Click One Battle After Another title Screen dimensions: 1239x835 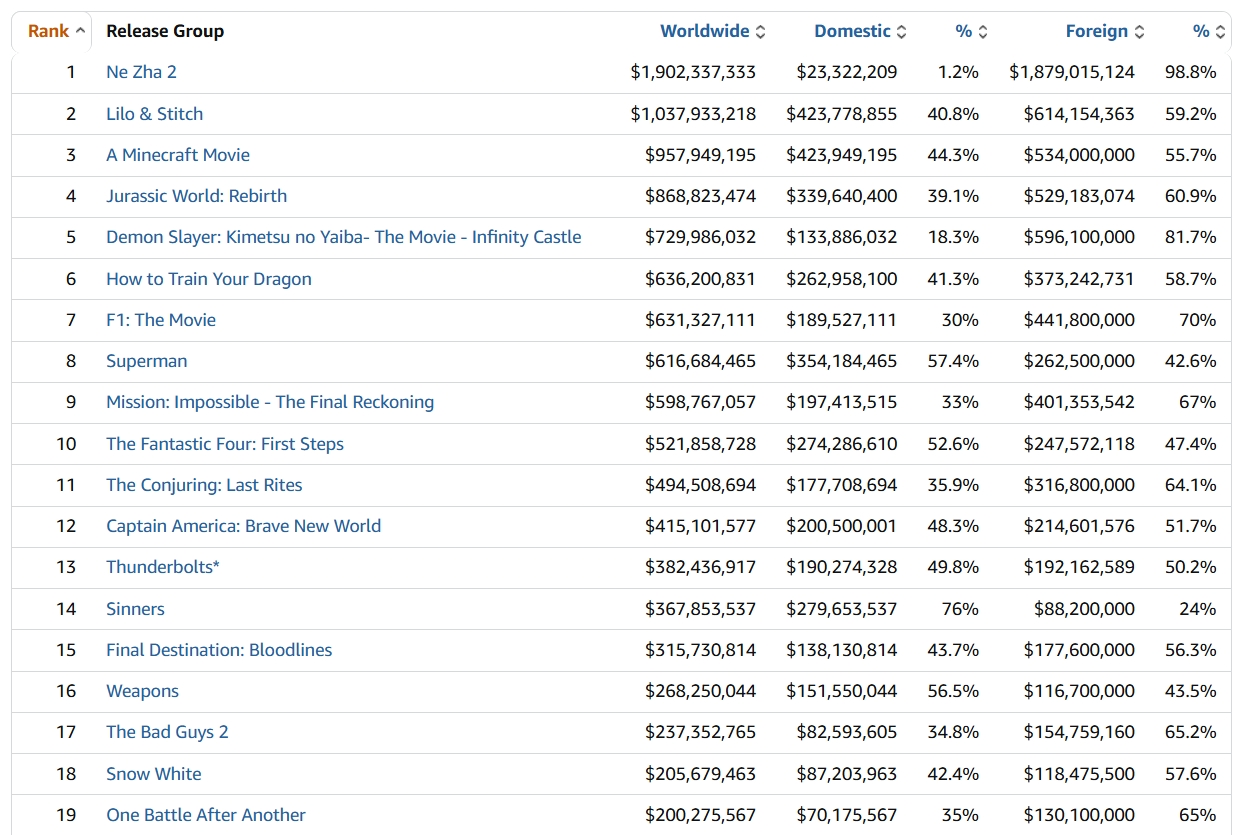pyautogui.click(x=206, y=815)
